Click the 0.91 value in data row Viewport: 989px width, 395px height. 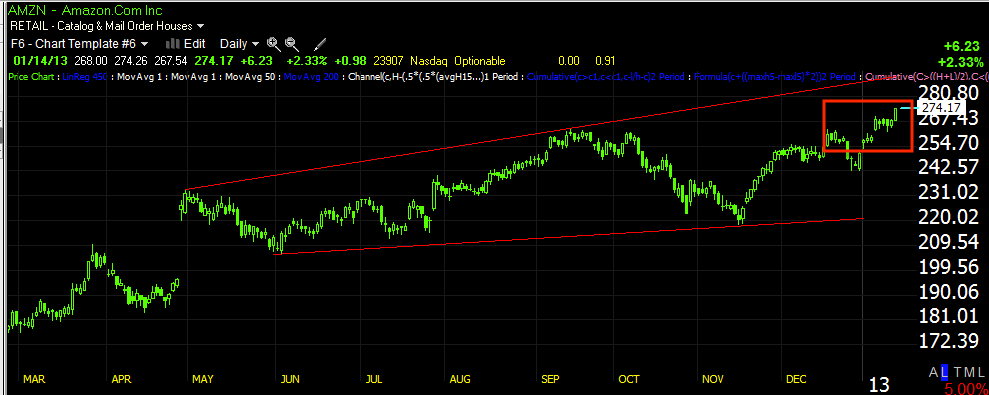point(606,61)
